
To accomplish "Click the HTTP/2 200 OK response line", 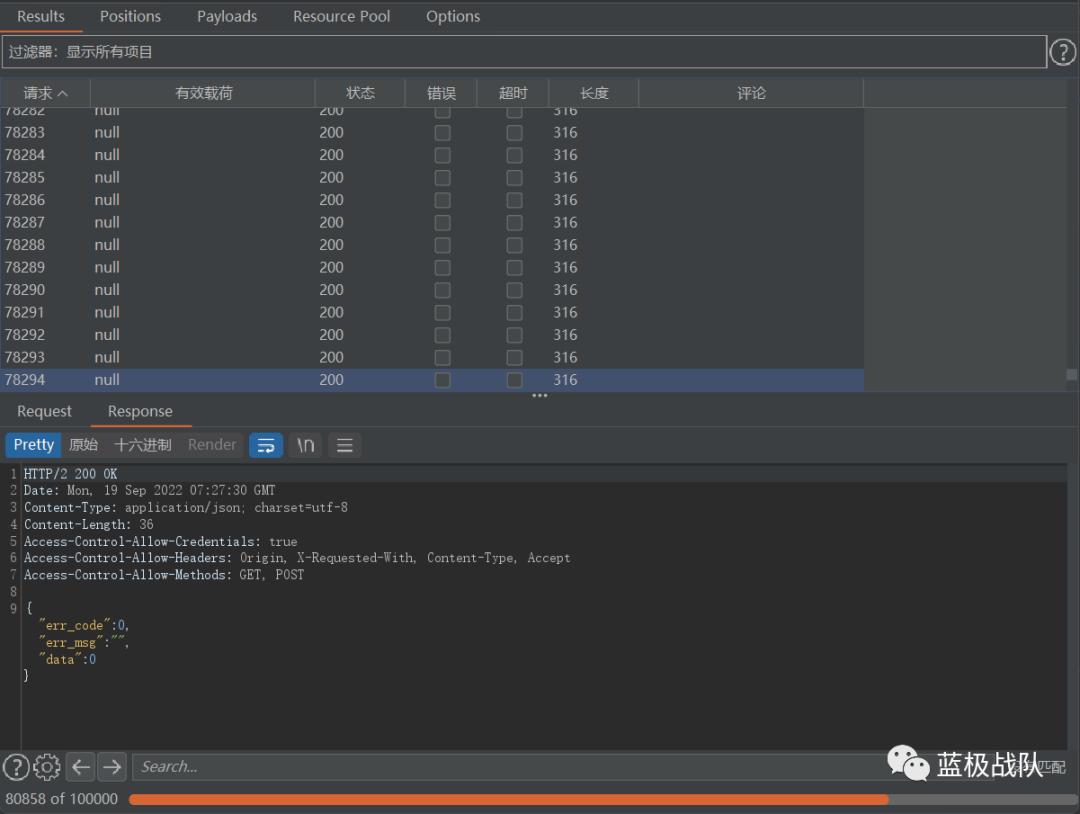I will [70, 474].
